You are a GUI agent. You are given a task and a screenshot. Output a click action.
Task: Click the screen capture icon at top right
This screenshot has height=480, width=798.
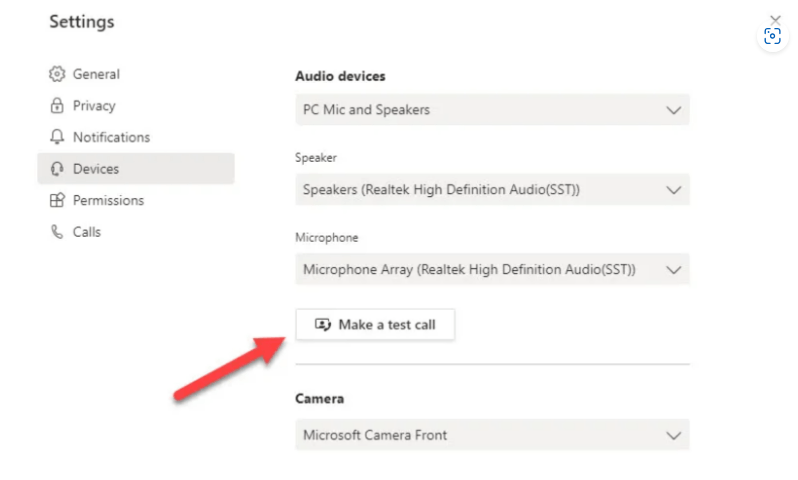772,36
